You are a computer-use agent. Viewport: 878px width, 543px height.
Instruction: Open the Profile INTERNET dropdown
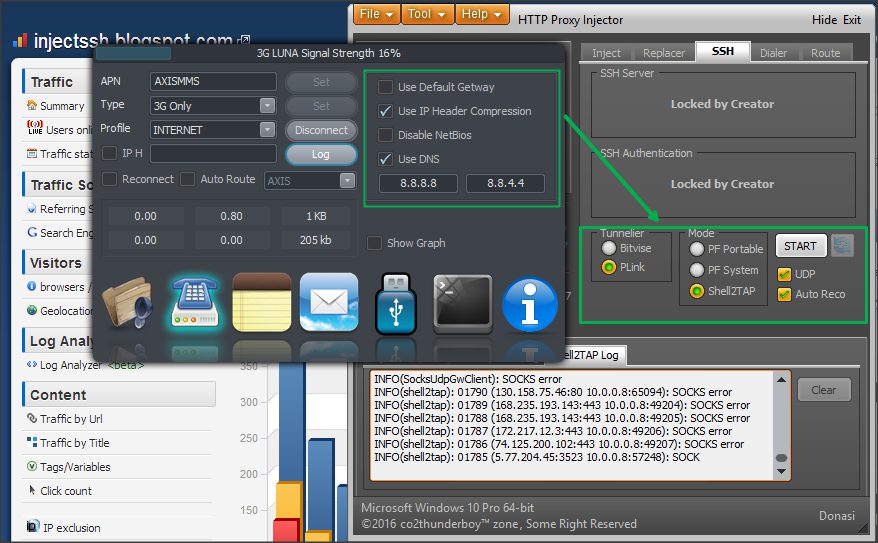(x=268, y=129)
